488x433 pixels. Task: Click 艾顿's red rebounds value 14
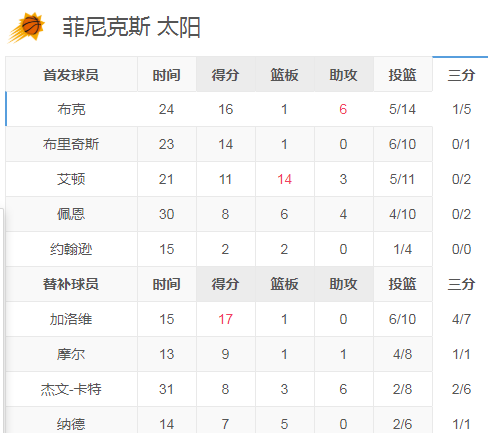(x=284, y=179)
